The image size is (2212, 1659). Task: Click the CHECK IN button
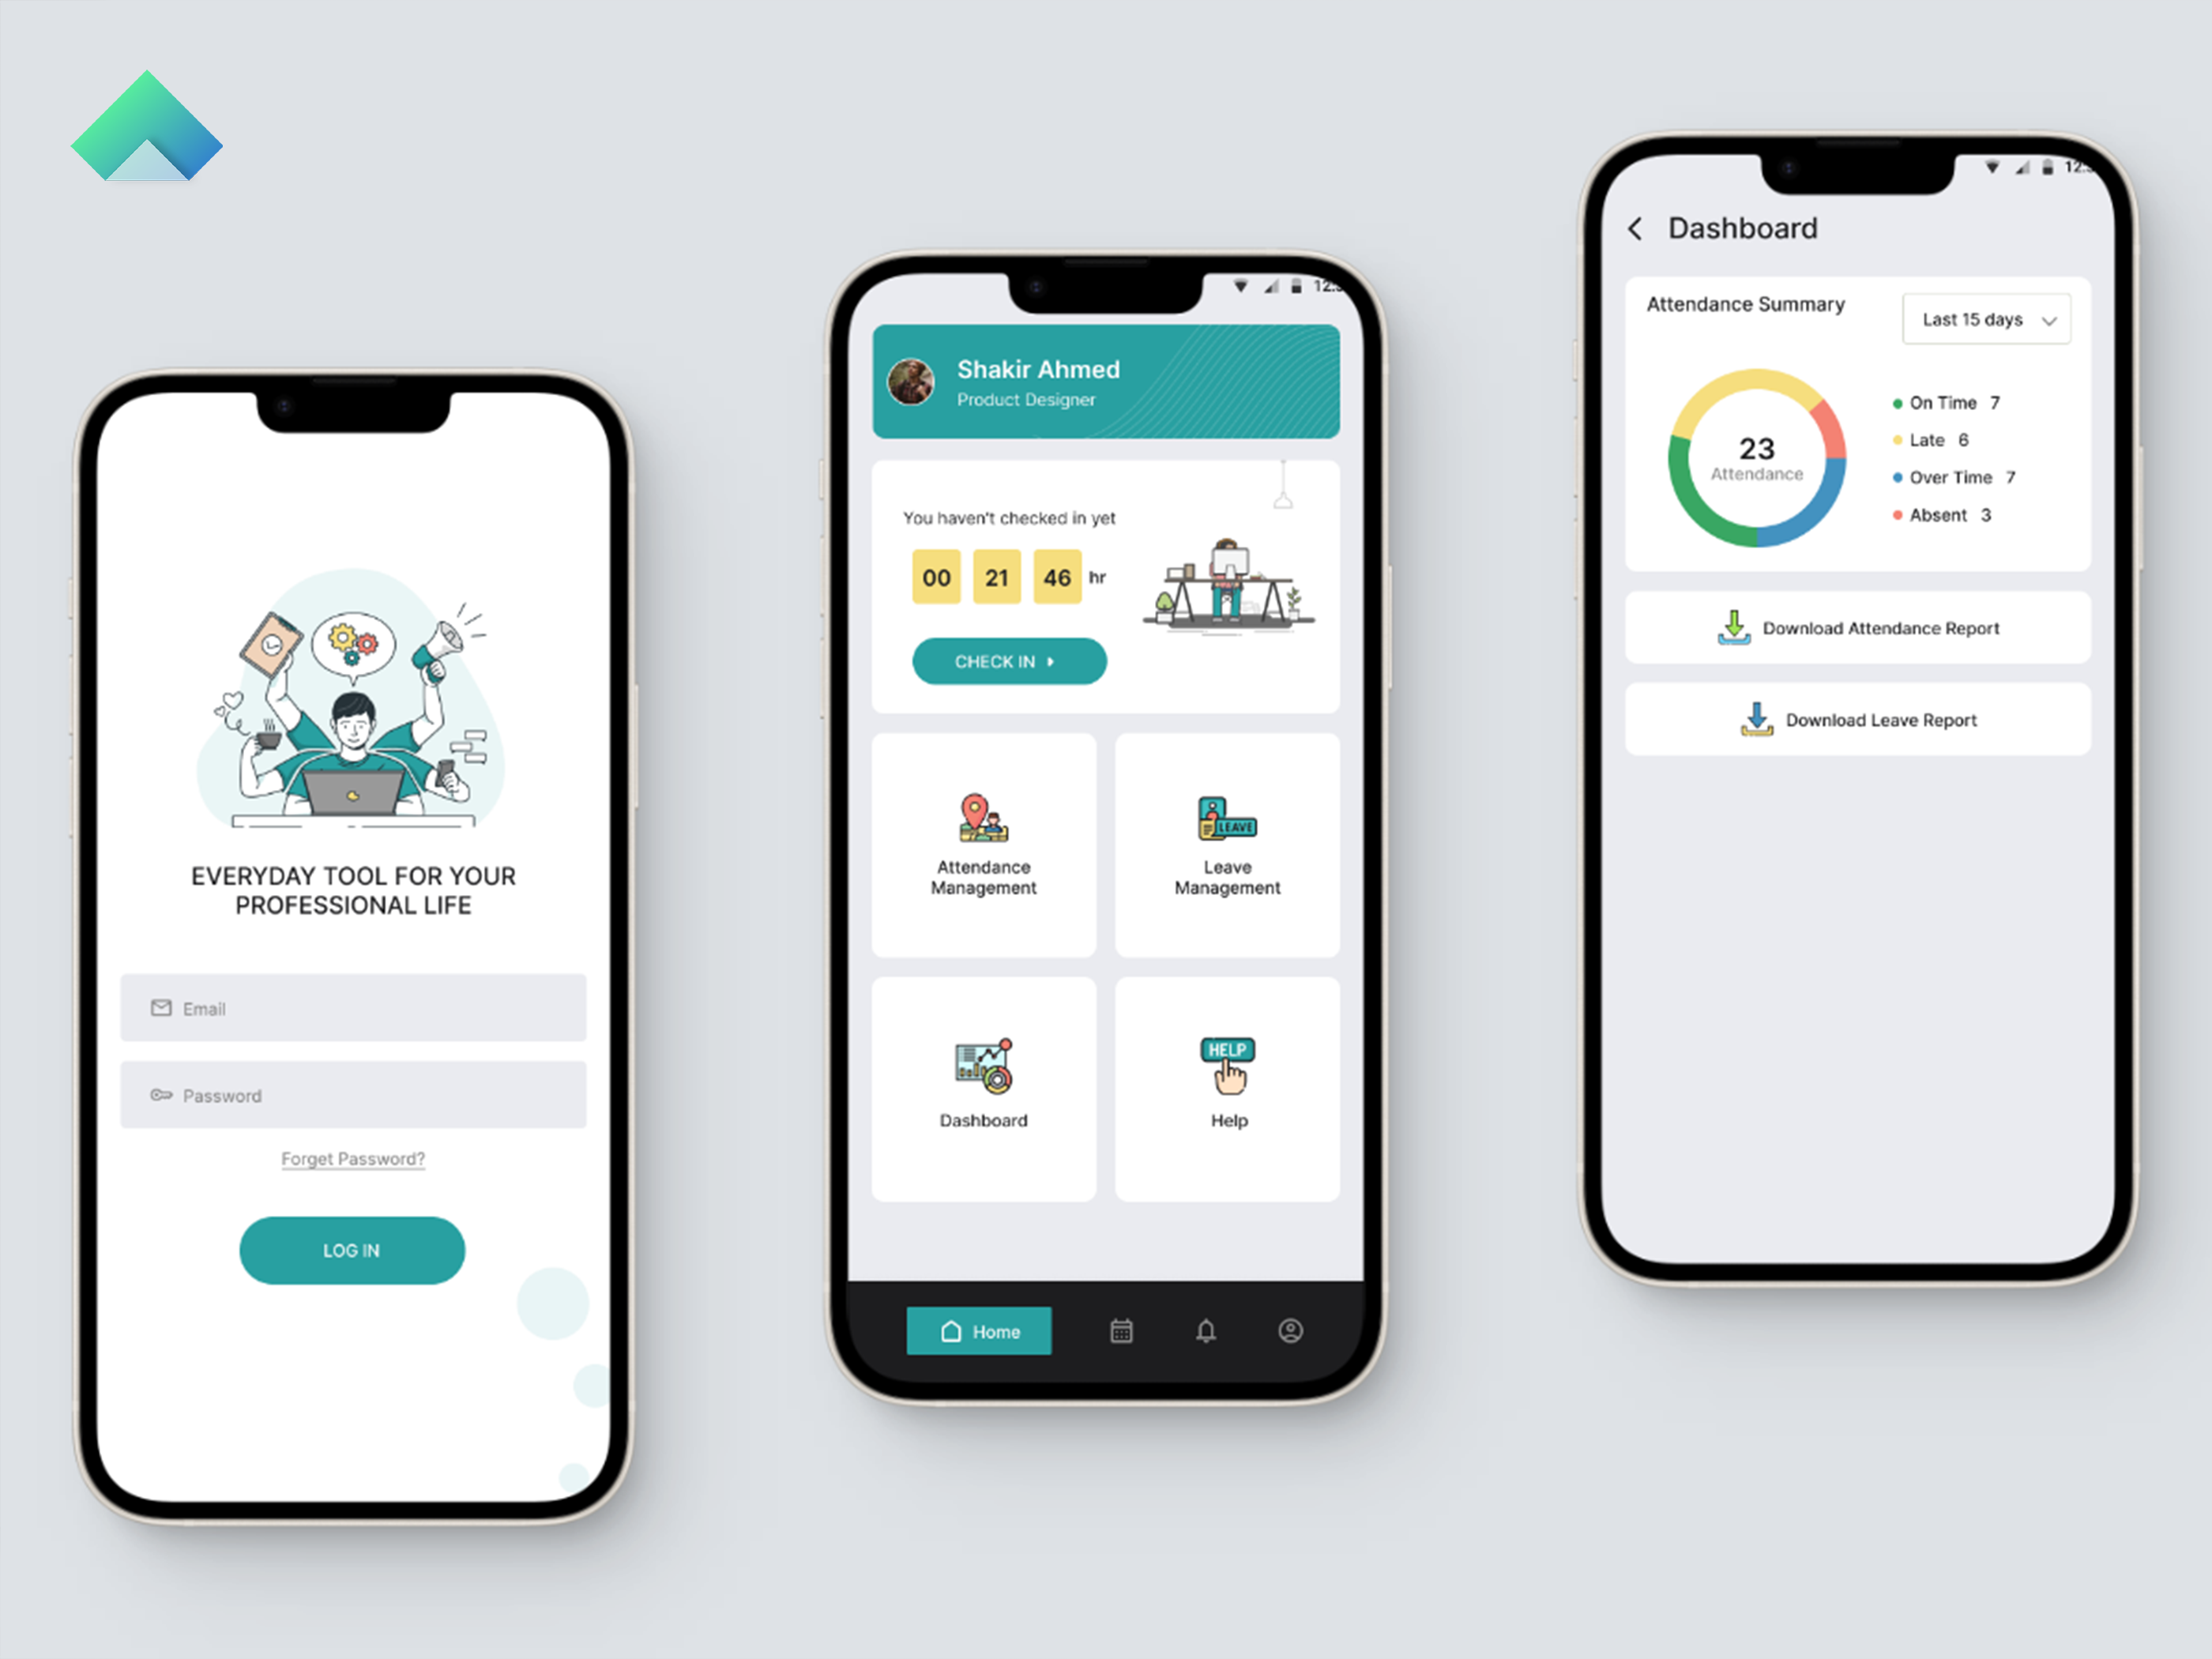pos(1009,662)
